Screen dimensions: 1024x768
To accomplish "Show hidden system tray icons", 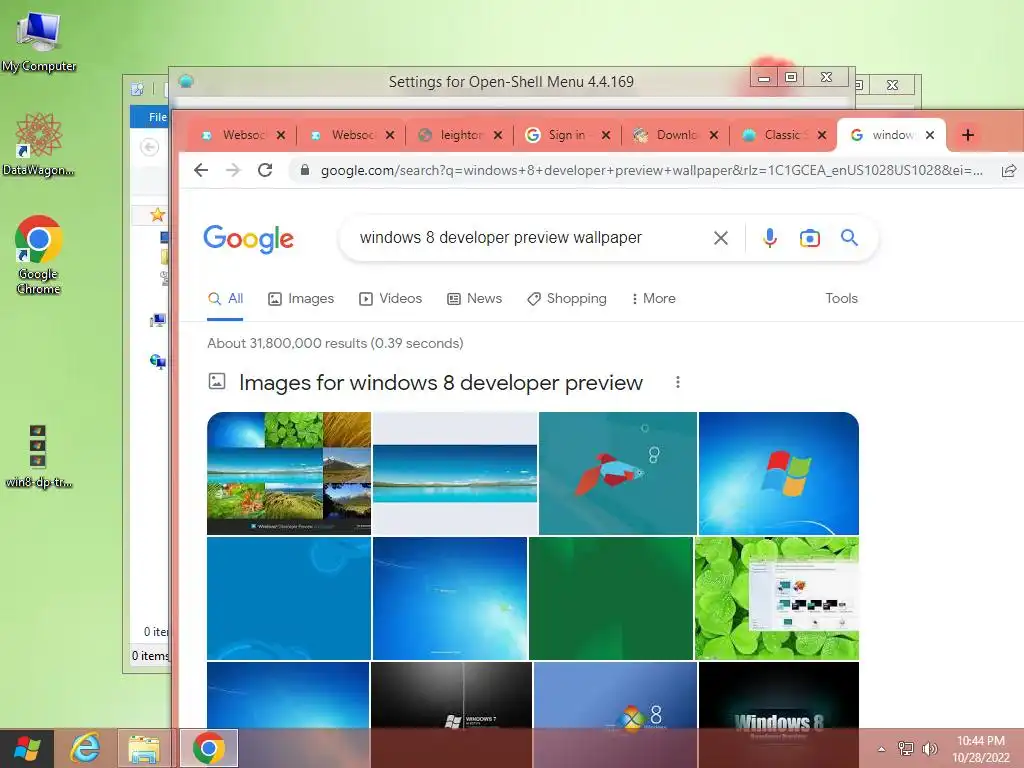I will 882,749.
